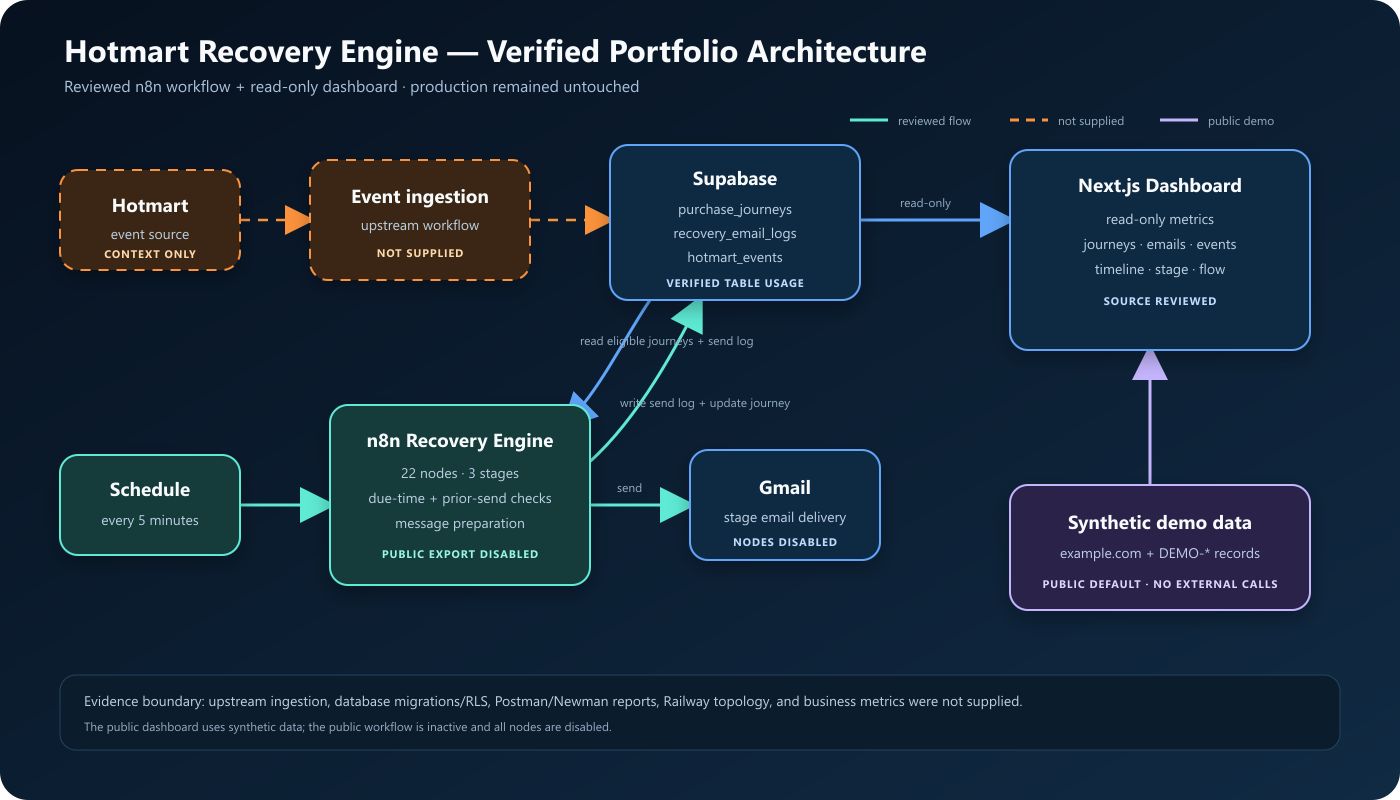Click the "upstream workflow" text
The height and width of the screenshot is (800, 1400).
[420, 226]
